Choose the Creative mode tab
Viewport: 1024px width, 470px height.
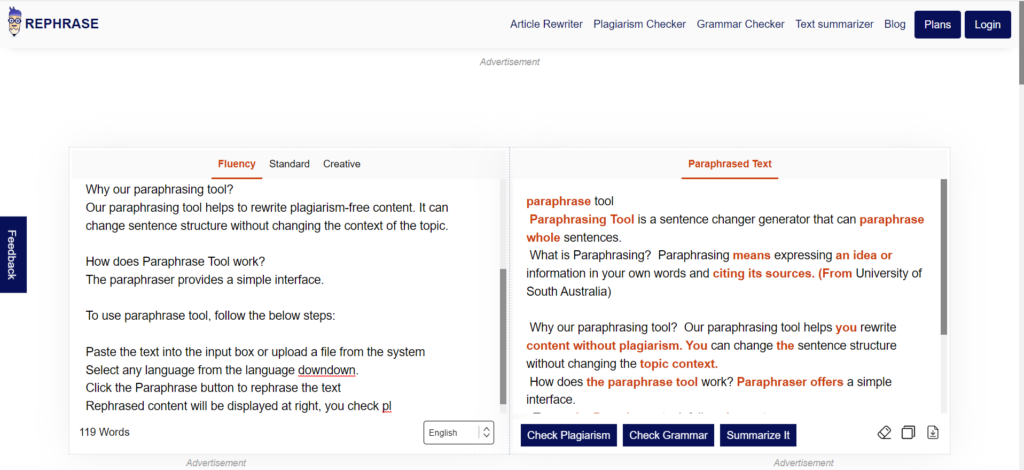pos(342,164)
